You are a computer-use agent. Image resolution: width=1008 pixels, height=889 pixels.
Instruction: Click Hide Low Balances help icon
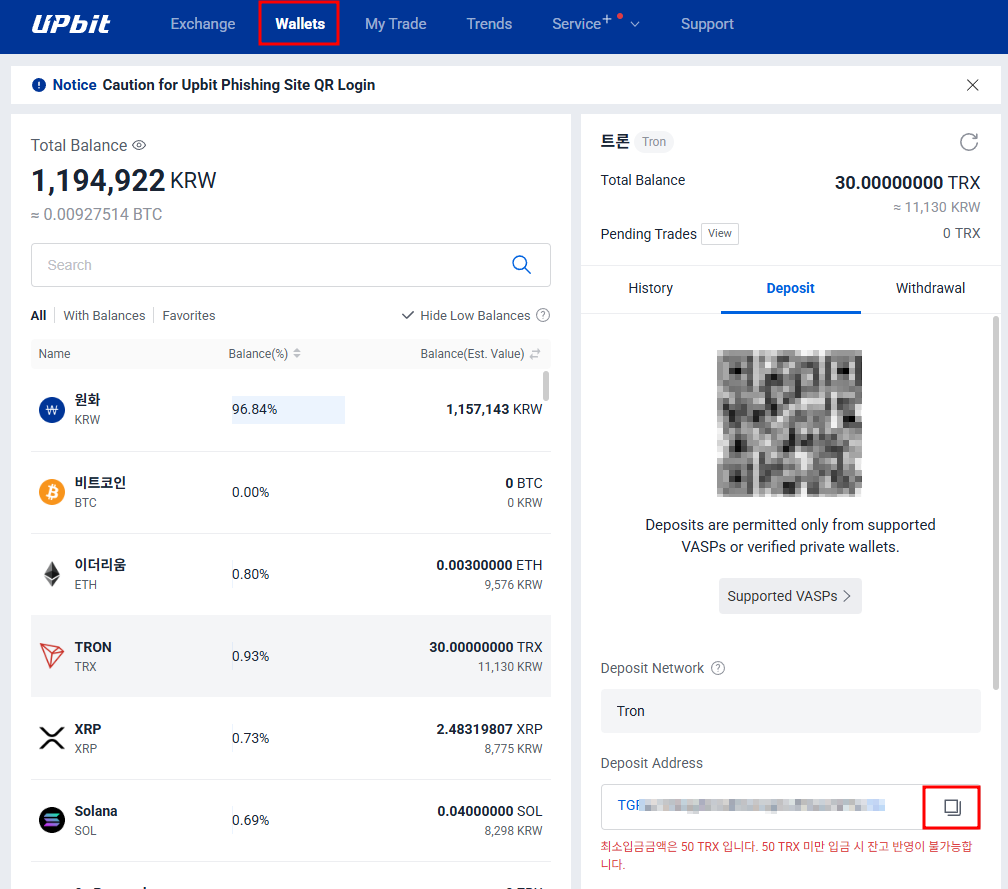pos(543,315)
